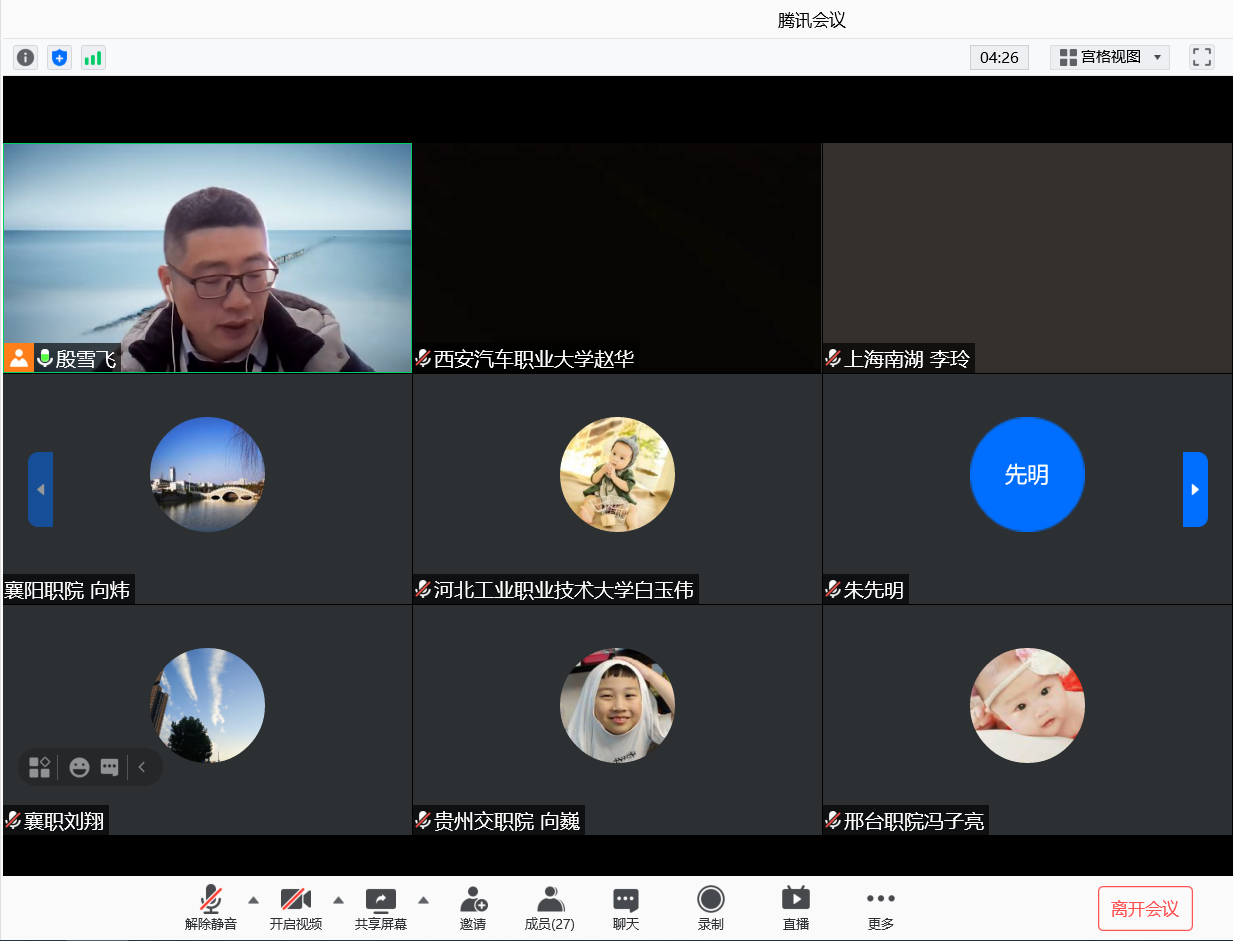Go to next page of participants
The width and height of the screenshot is (1233, 941).
coord(1195,489)
